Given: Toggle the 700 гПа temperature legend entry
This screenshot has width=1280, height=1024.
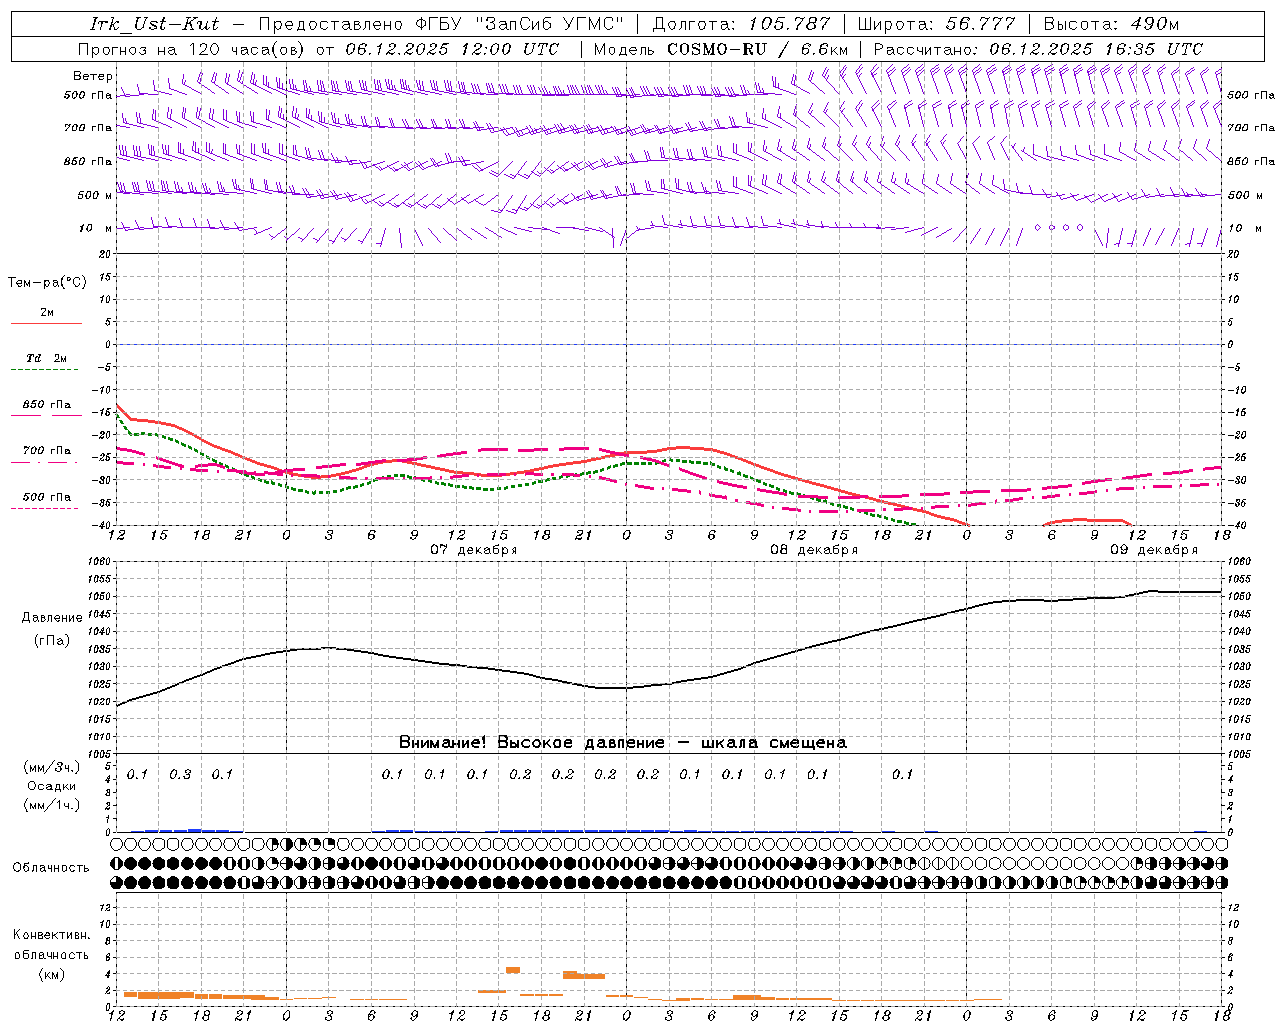Looking at the screenshot, I should [x=46, y=451].
